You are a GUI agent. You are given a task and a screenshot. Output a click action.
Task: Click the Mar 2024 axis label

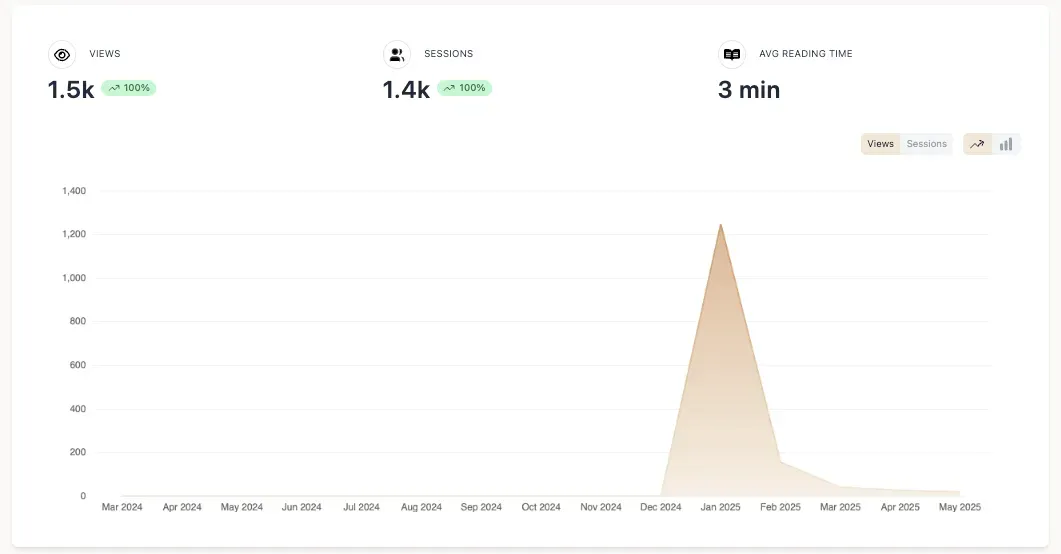pyautogui.click(x=122, y=507)
